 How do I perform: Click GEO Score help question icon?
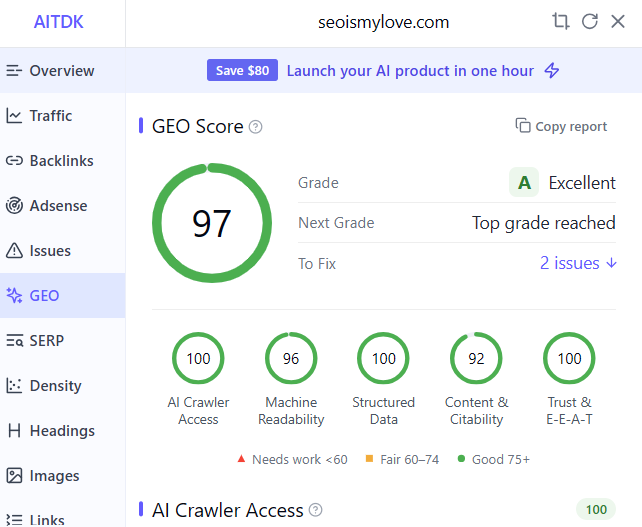click(x=255, y=127)
